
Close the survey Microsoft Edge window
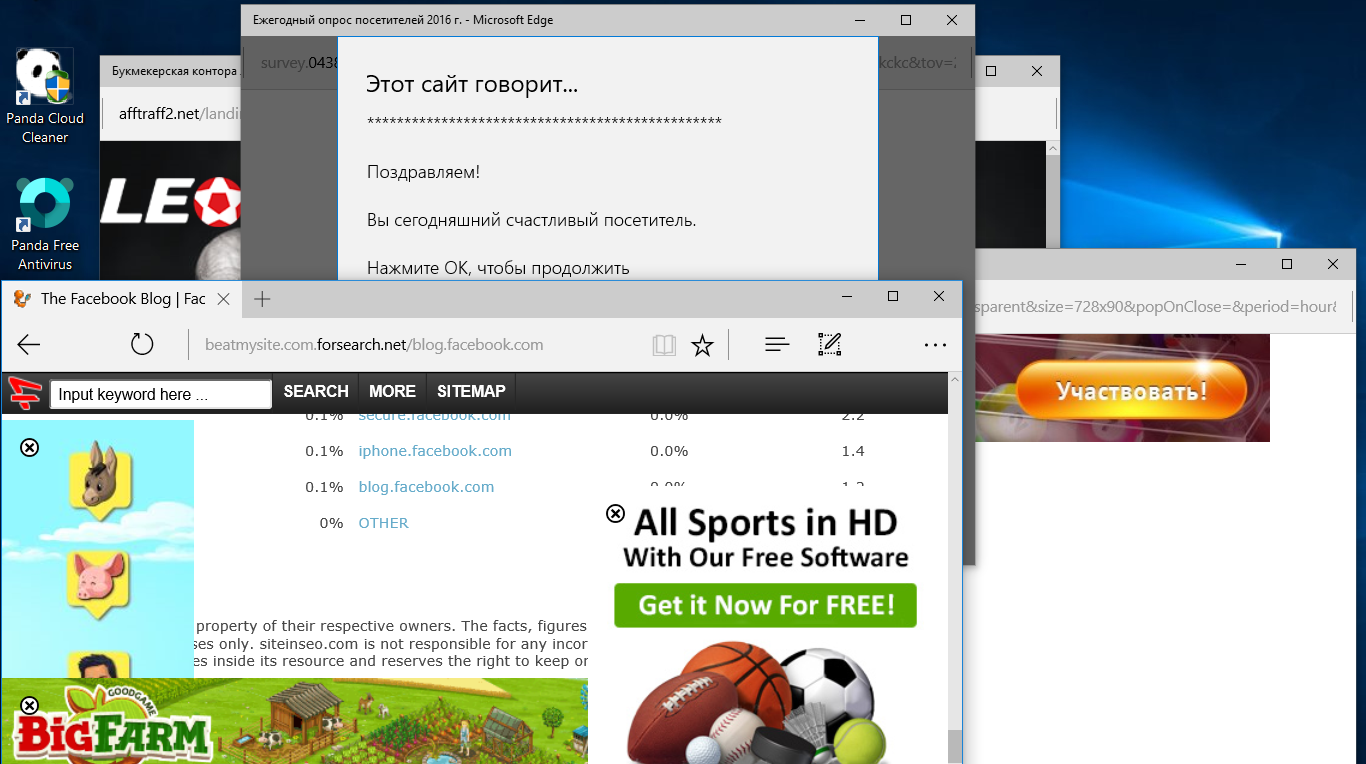[952, 20]
